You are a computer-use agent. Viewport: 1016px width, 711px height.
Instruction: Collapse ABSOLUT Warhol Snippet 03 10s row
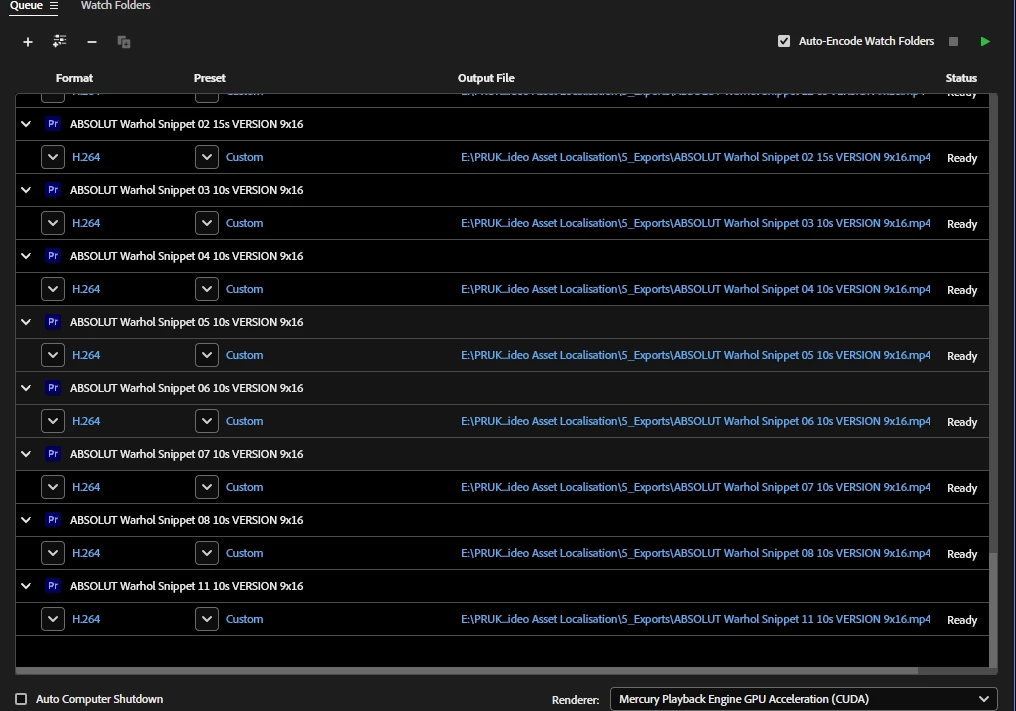(26, 190)
